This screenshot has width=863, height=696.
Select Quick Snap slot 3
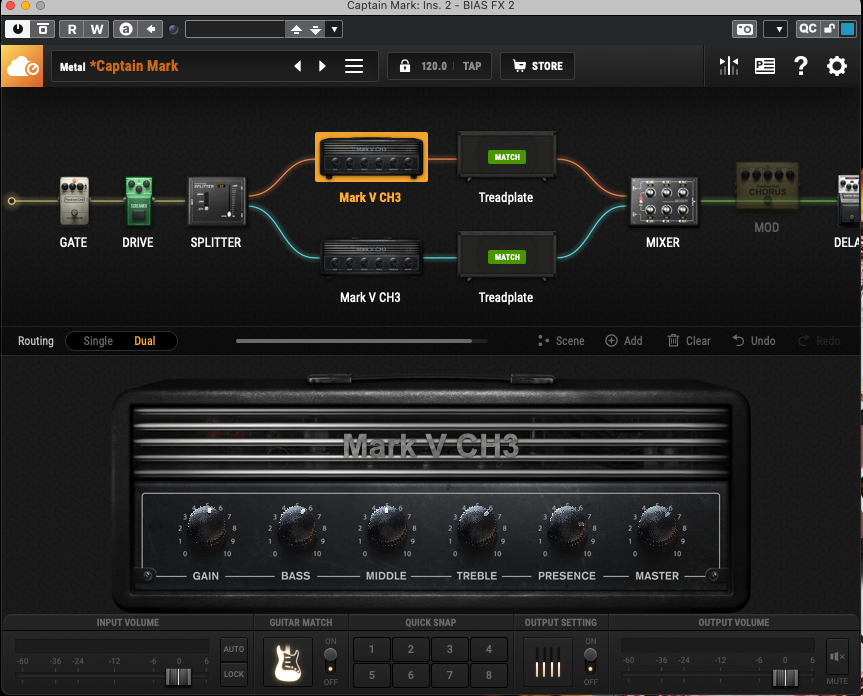point(450,649)
